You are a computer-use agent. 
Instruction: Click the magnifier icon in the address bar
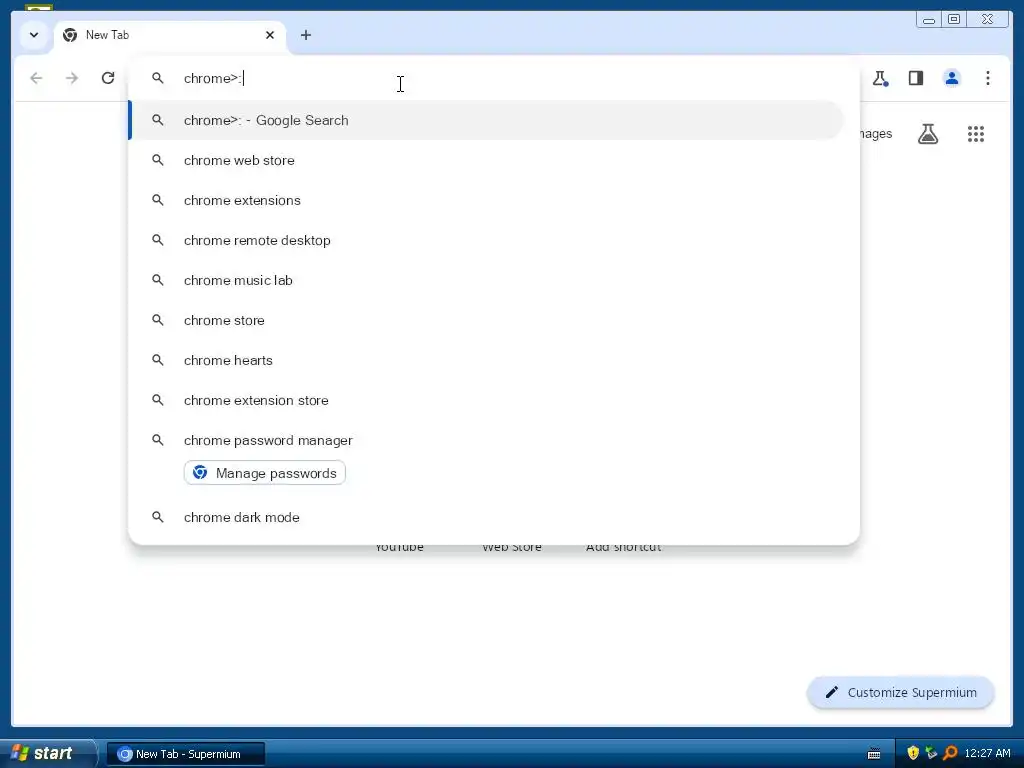pyautogui.click(x=157, y=78)
